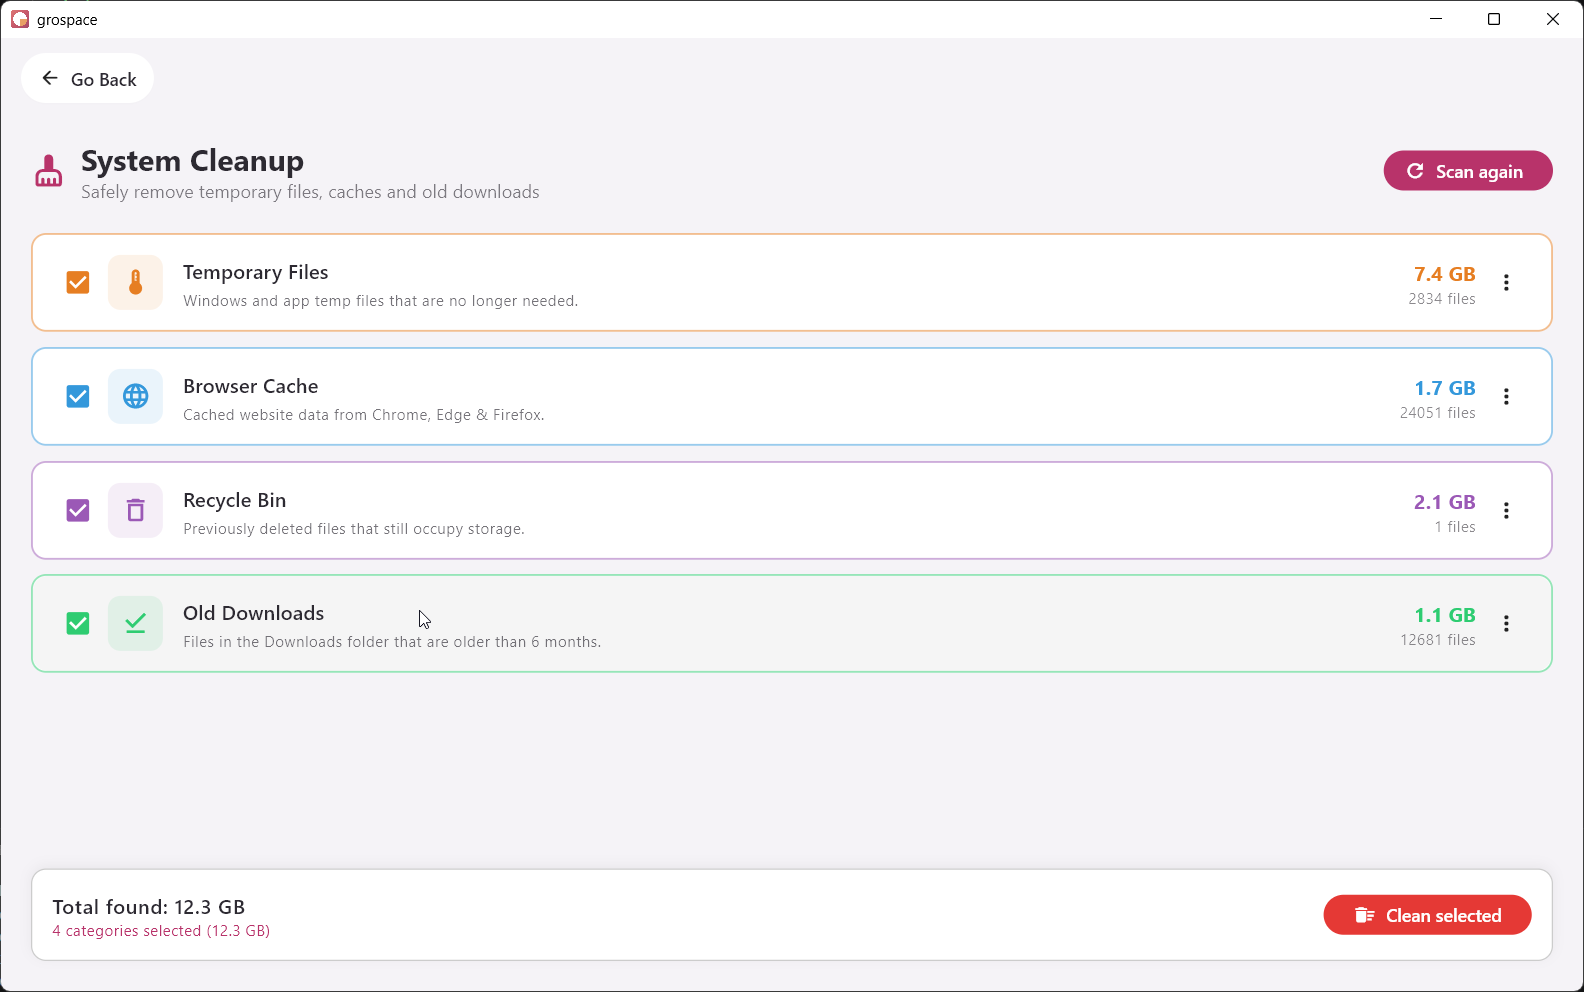Select the Recycle Bin row title
This screenshot has height=992, width=1584.
[x=235, y=501]
